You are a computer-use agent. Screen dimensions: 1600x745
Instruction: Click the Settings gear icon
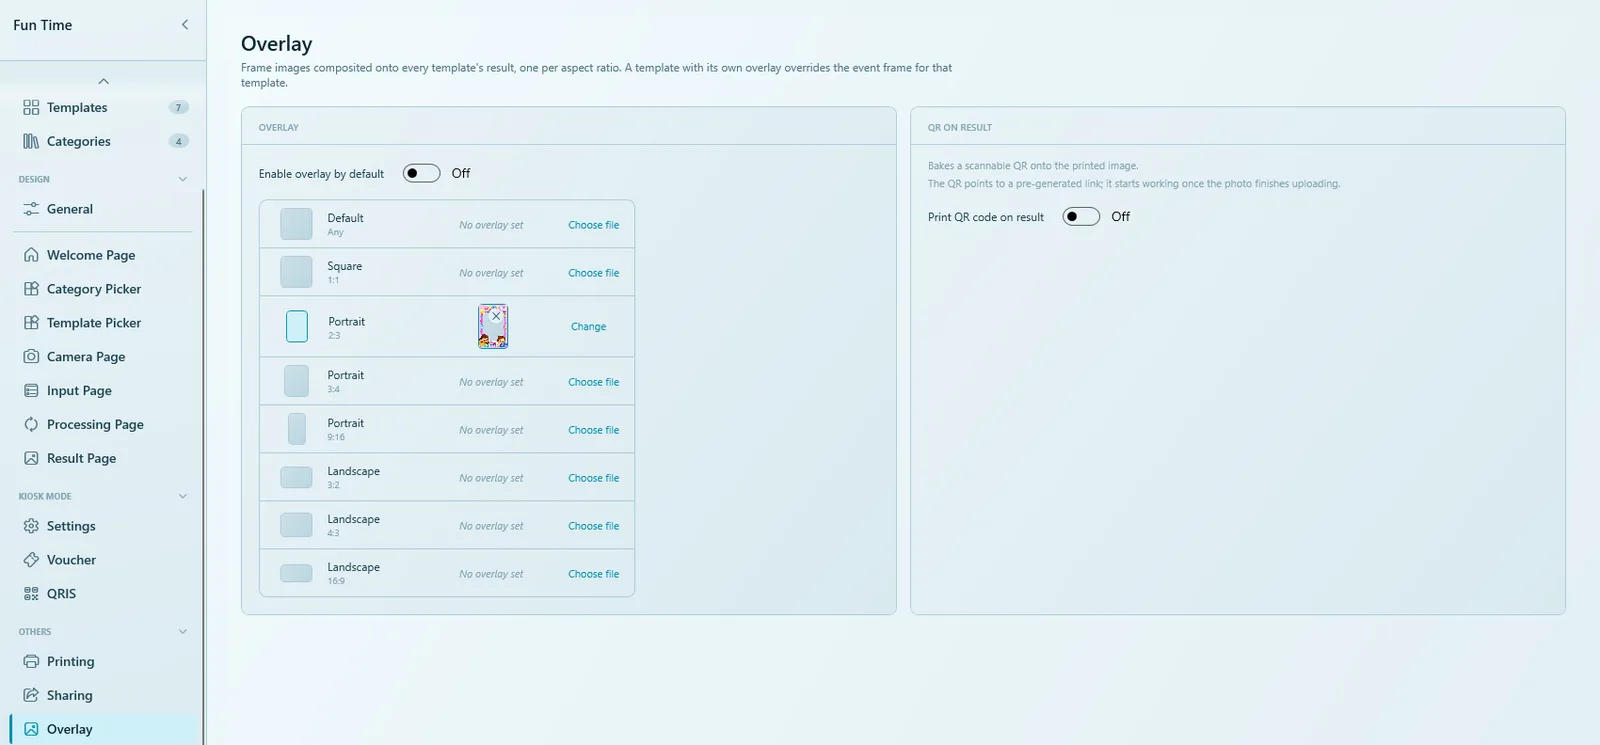[31, 526]
